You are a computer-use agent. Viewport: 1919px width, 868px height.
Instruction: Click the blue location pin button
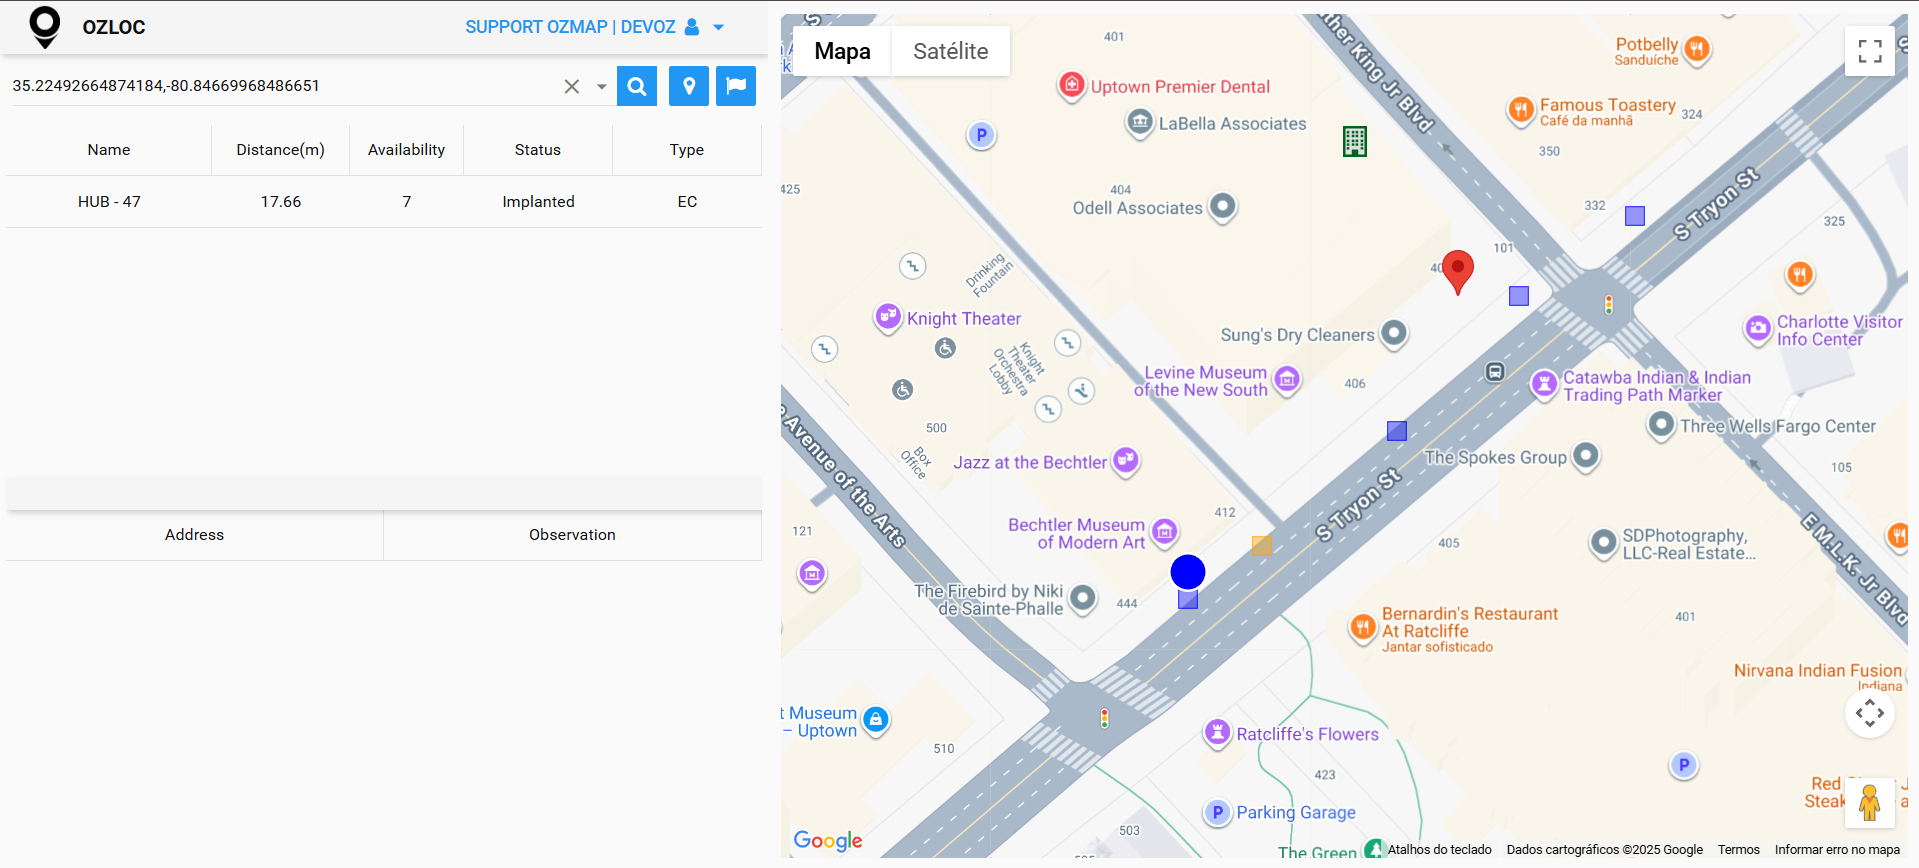689,86
